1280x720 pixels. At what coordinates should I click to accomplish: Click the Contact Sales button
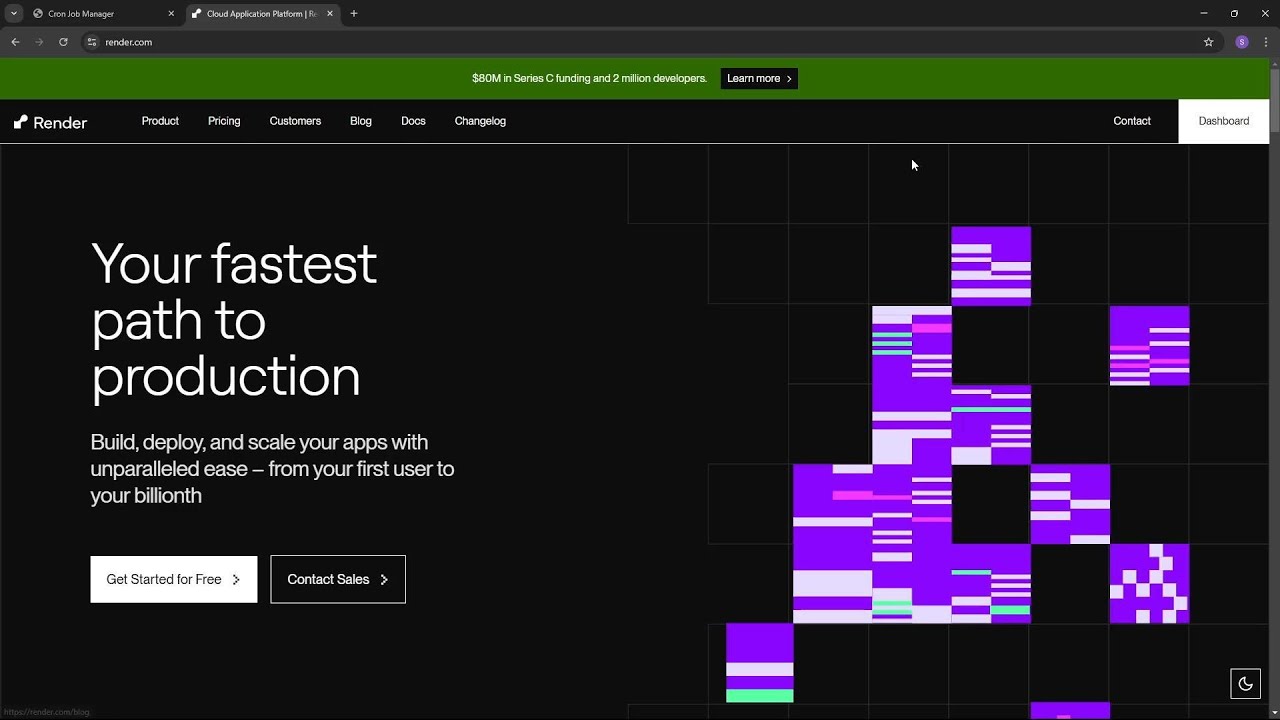click(x=338, y=579)
